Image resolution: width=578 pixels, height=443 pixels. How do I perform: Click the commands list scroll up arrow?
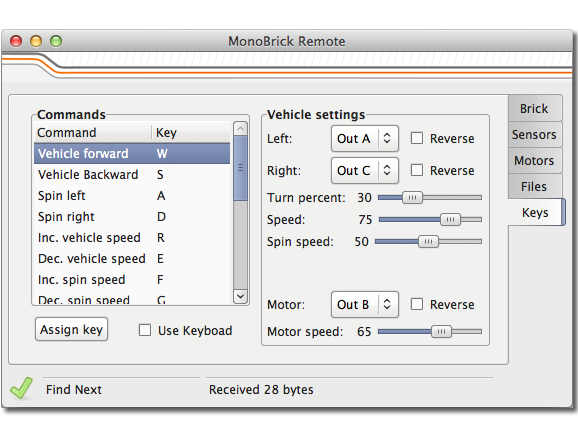click(x=240, y=129)
